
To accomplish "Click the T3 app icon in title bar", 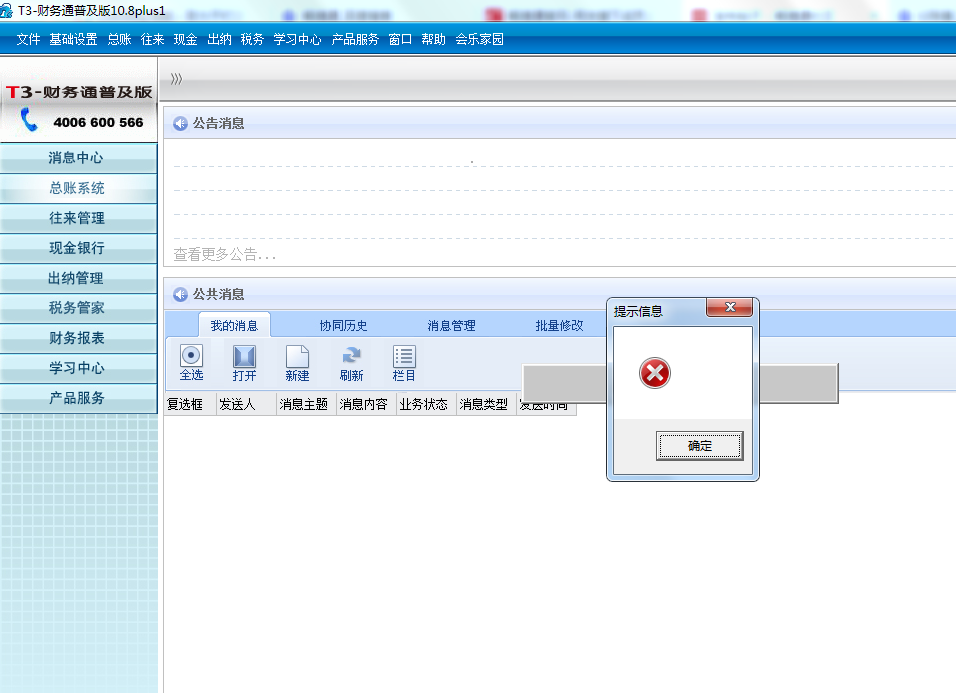I will (6, 10).
